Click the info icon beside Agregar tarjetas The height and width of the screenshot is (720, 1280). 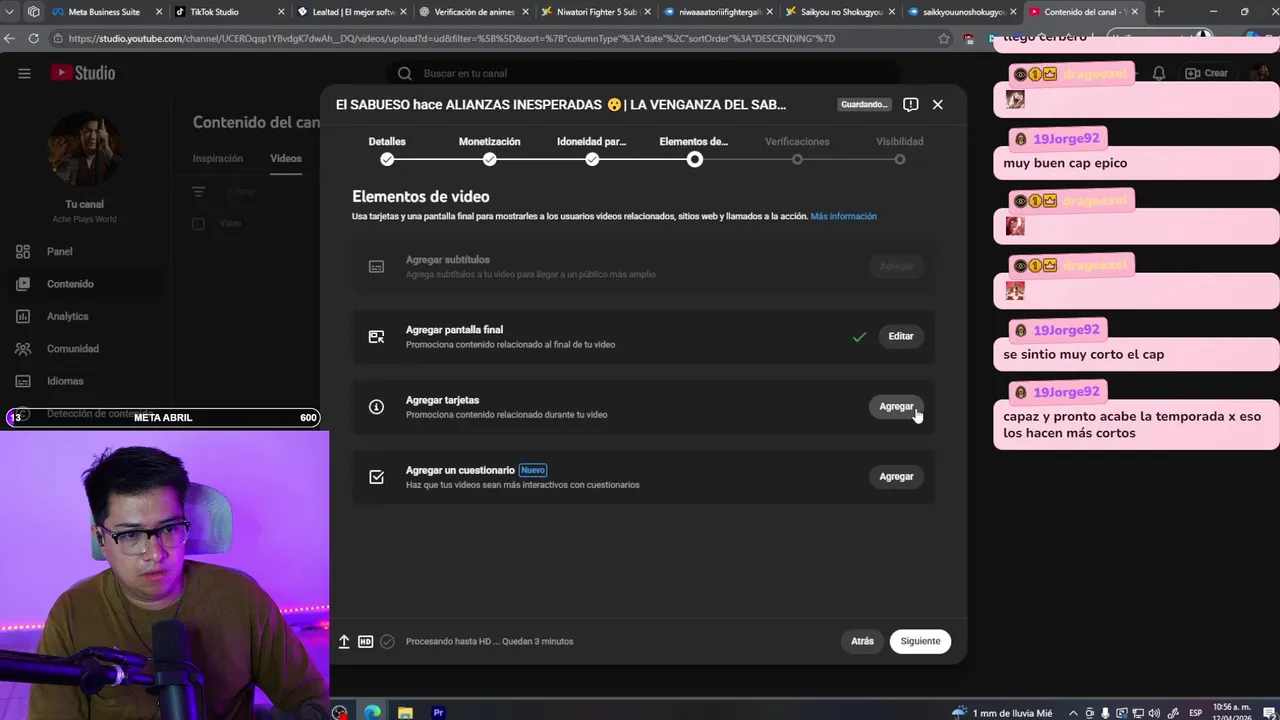click(376, 407)
